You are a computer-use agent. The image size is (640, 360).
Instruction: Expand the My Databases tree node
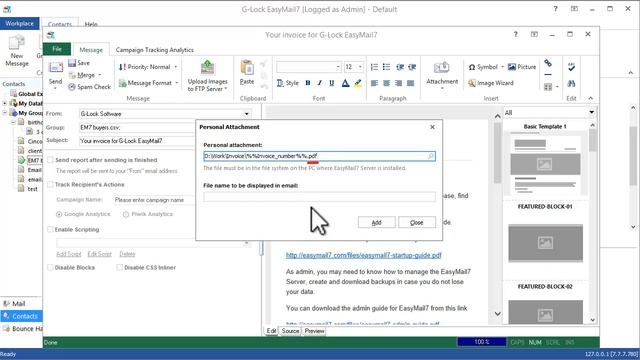point(5,103)
